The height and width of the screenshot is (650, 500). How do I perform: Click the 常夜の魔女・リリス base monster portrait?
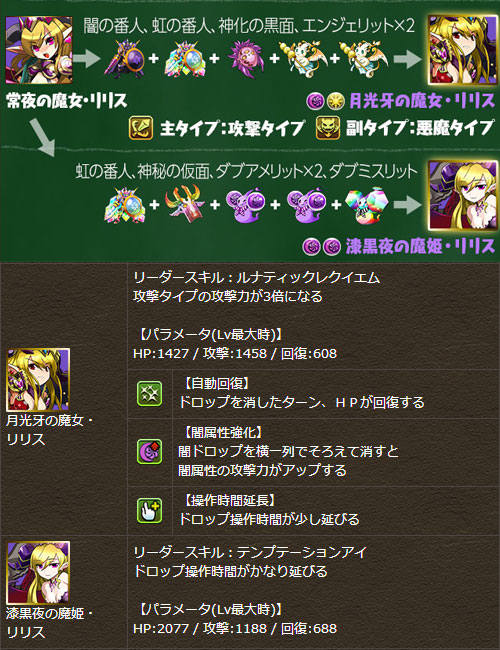(x=39, y=50)
